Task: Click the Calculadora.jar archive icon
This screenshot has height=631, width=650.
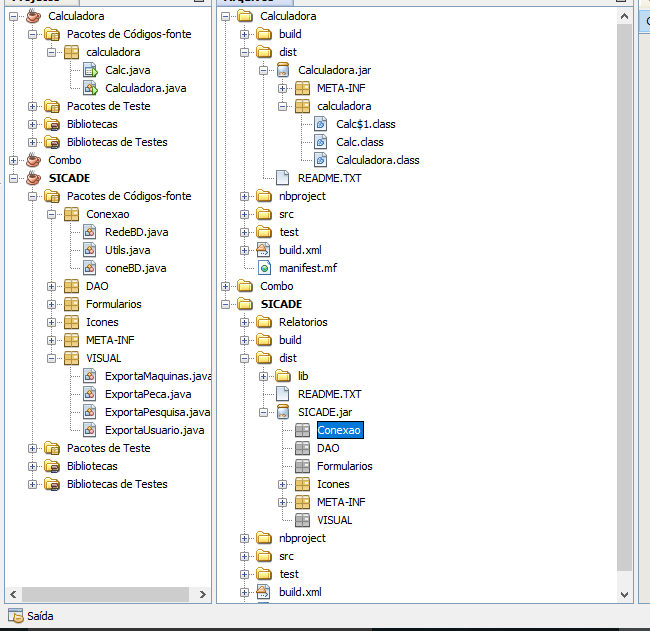Action: [283, 70]
